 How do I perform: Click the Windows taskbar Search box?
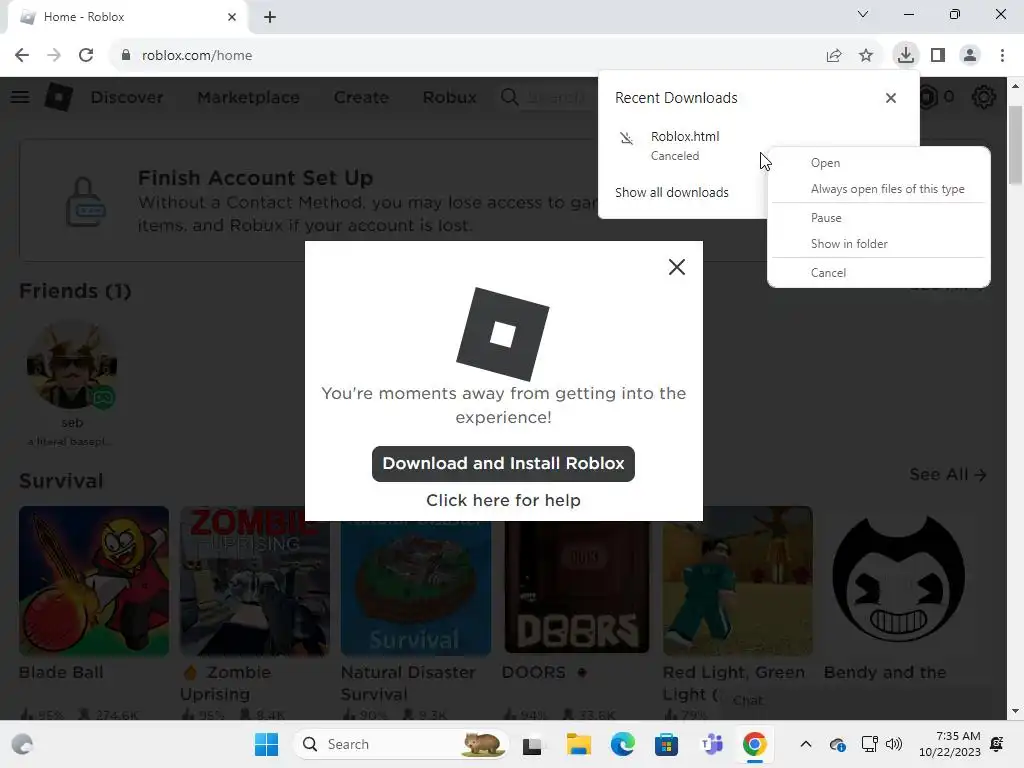[400, 744]
